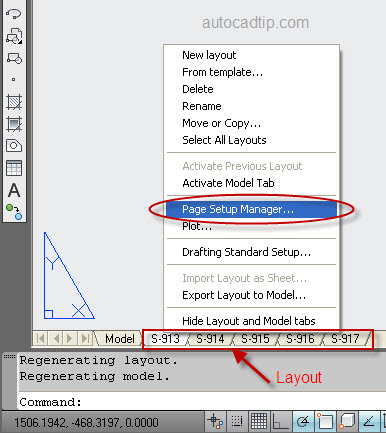Image resolution: width=386 pixels, height=433 pixels.
Task: Select the Hatch tool in the draw toolbar
Action: pyautogui.click(x=14, y=102)
